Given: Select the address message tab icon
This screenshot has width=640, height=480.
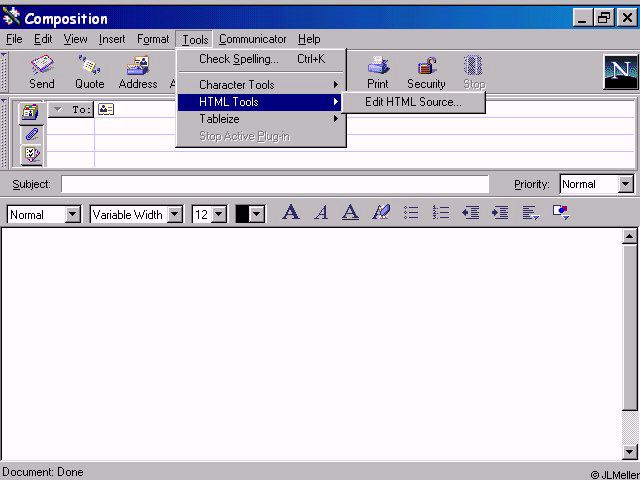Looking at the screenshot, I should (31, 113).
